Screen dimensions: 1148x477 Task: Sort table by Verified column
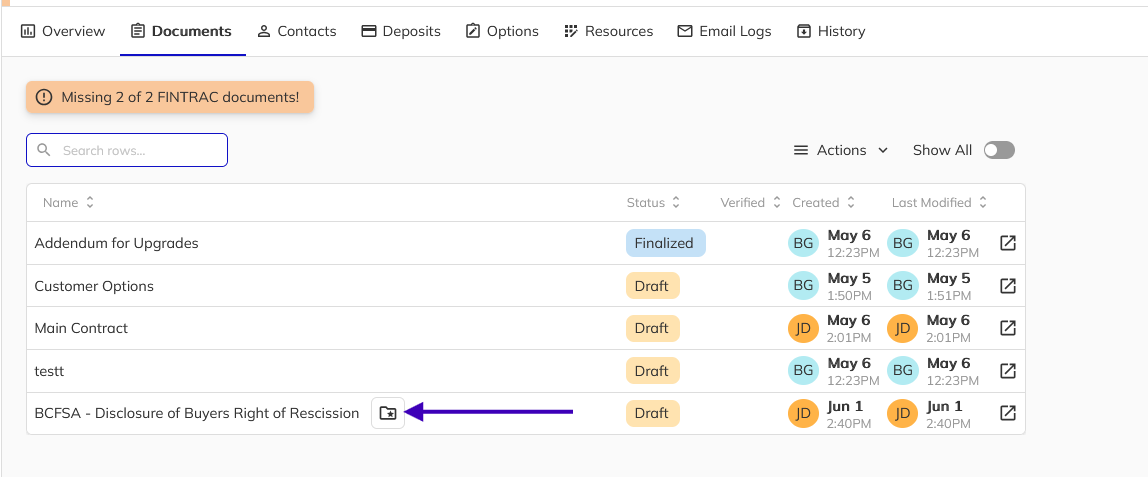coord(750,203)
